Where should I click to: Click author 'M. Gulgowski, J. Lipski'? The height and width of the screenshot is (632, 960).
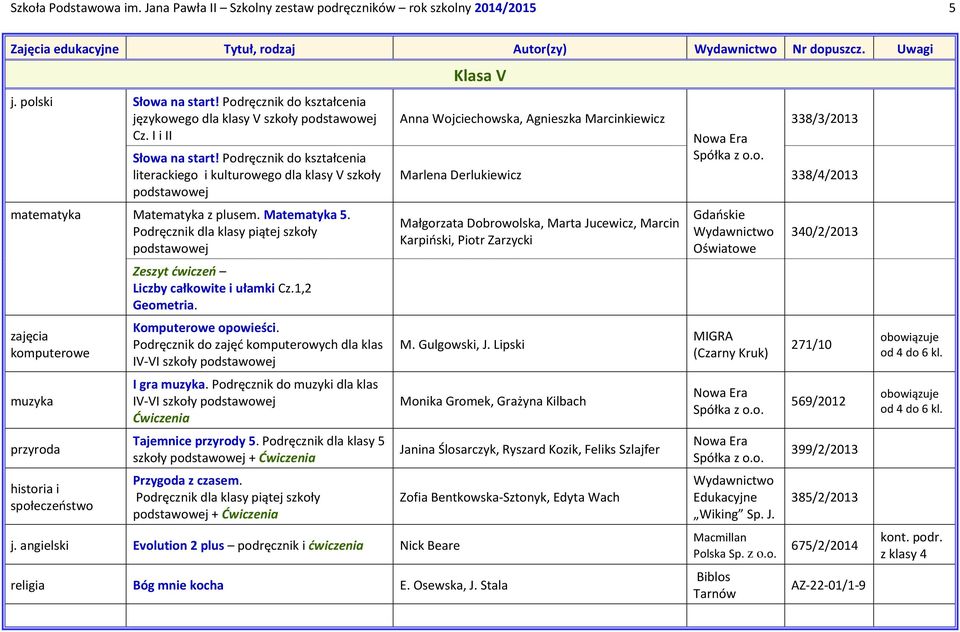point(462,344)
